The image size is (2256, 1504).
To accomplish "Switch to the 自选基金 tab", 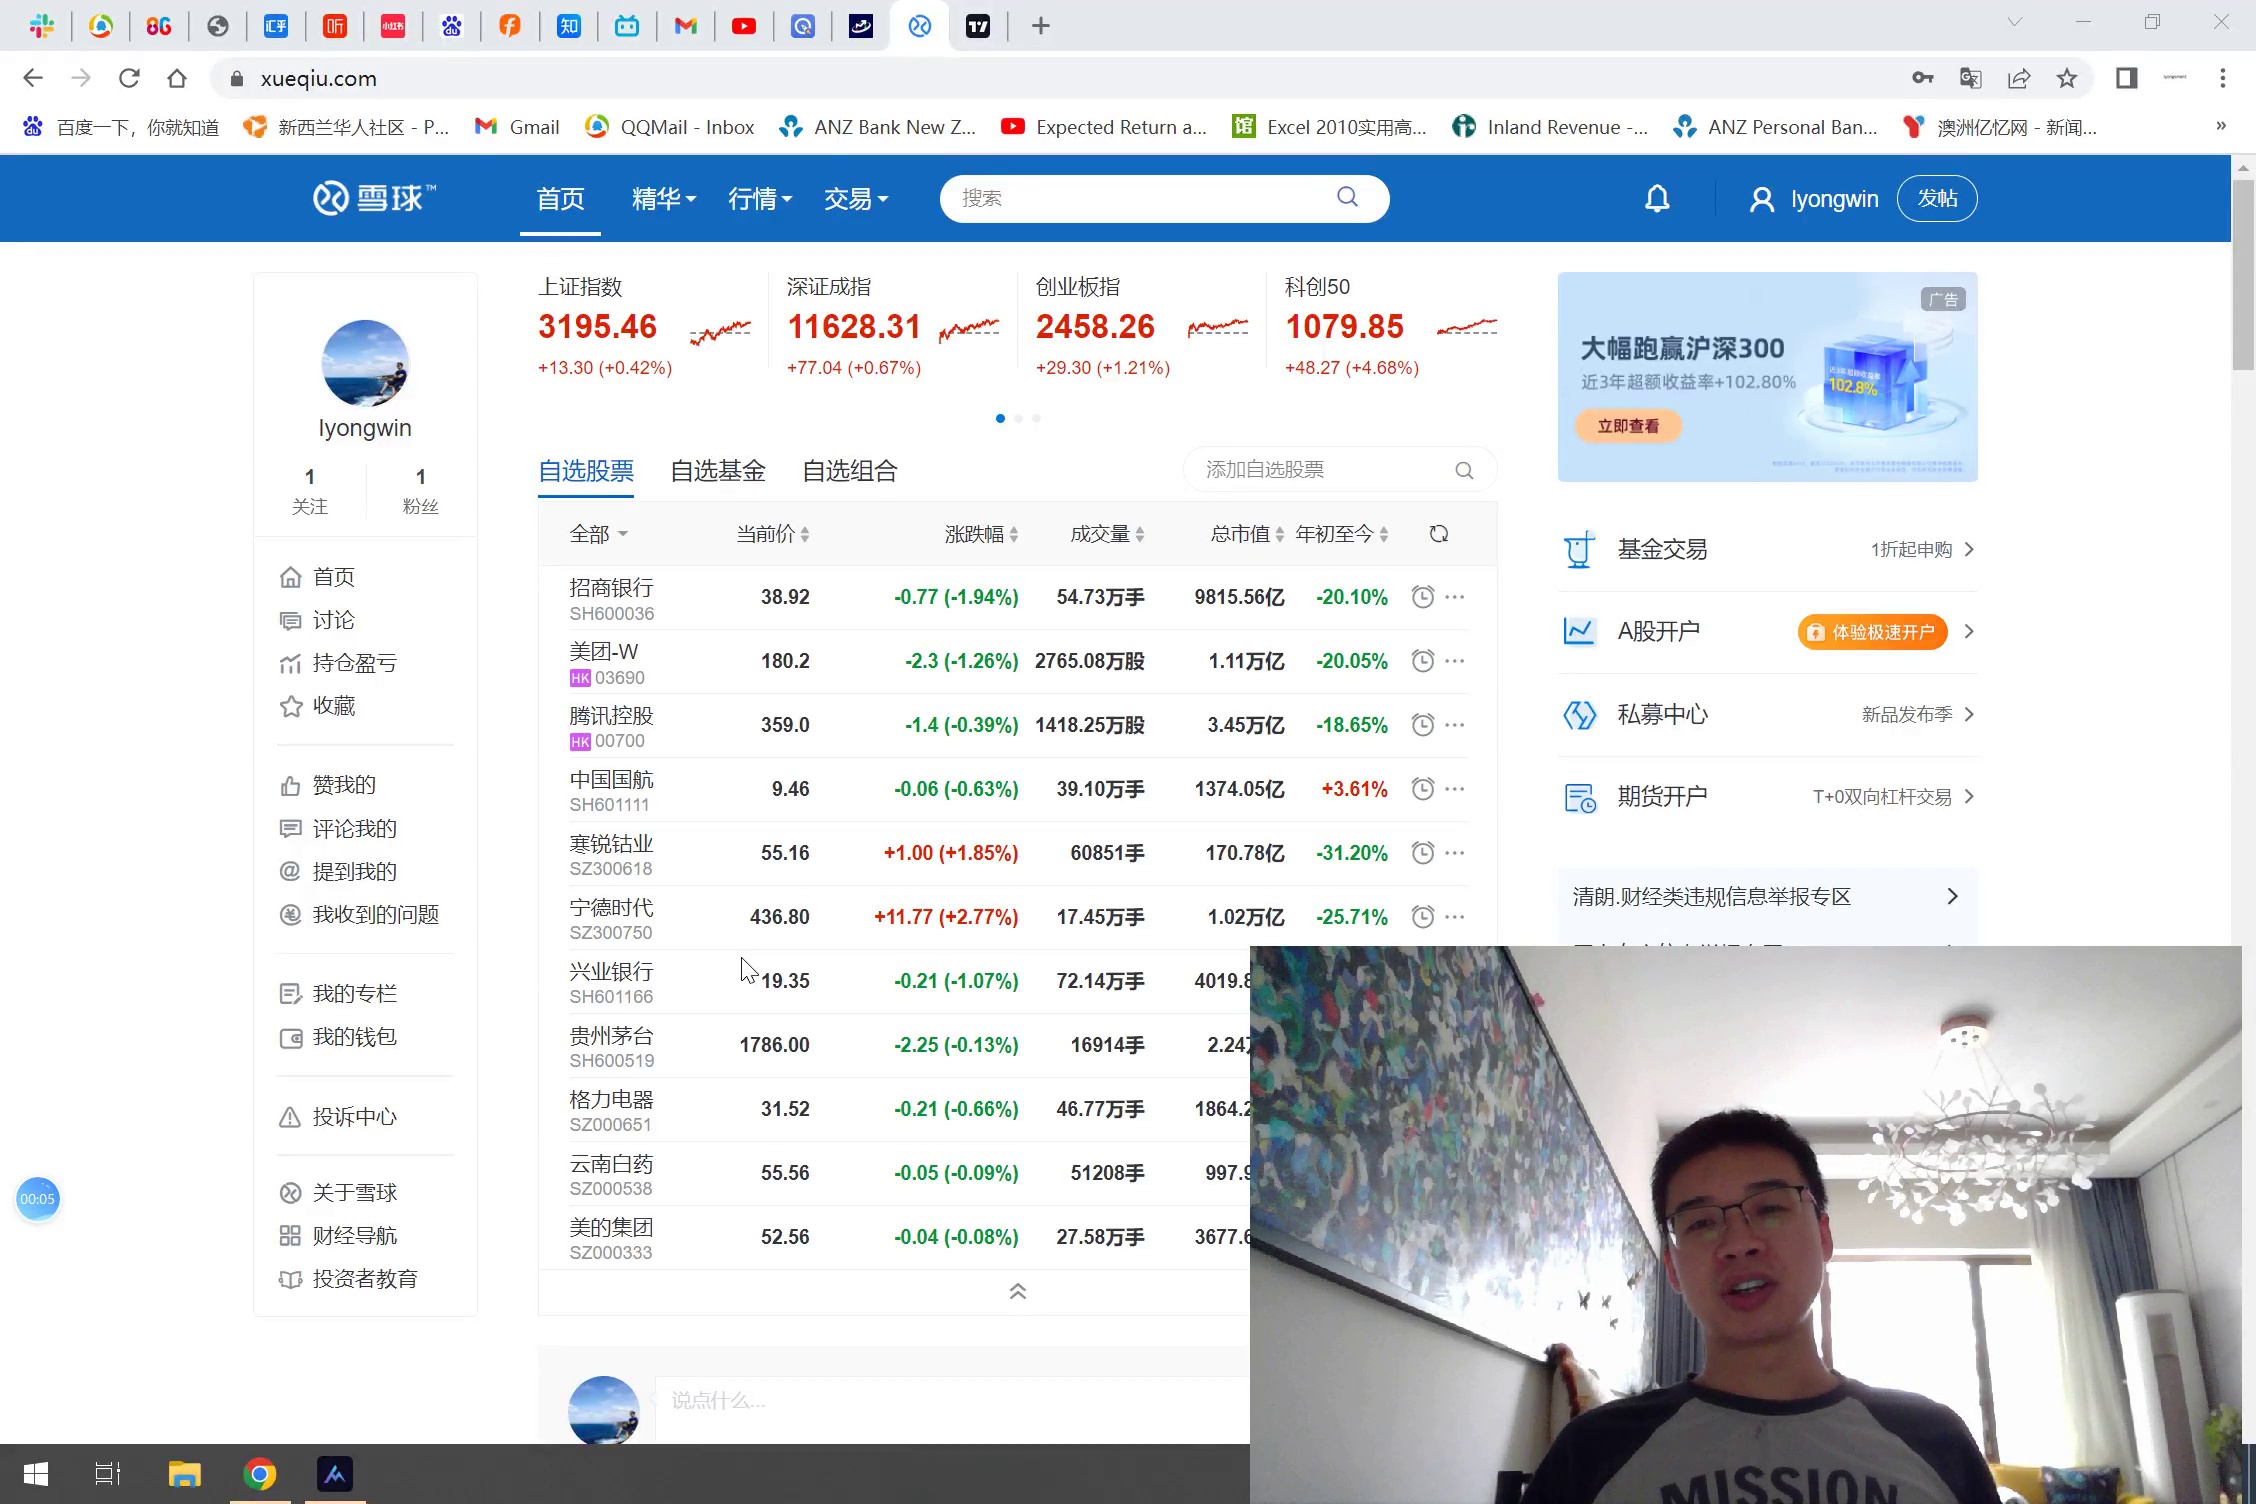I will pyautogui.click(x=717, y=471).
